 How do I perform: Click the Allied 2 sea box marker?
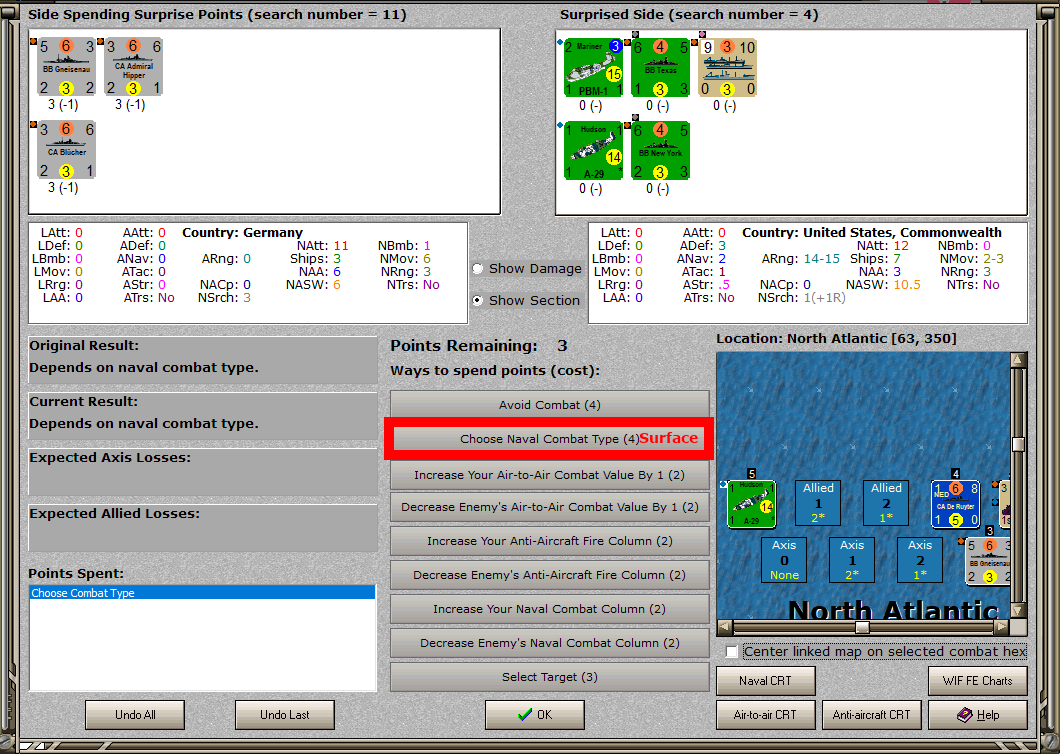886,502
